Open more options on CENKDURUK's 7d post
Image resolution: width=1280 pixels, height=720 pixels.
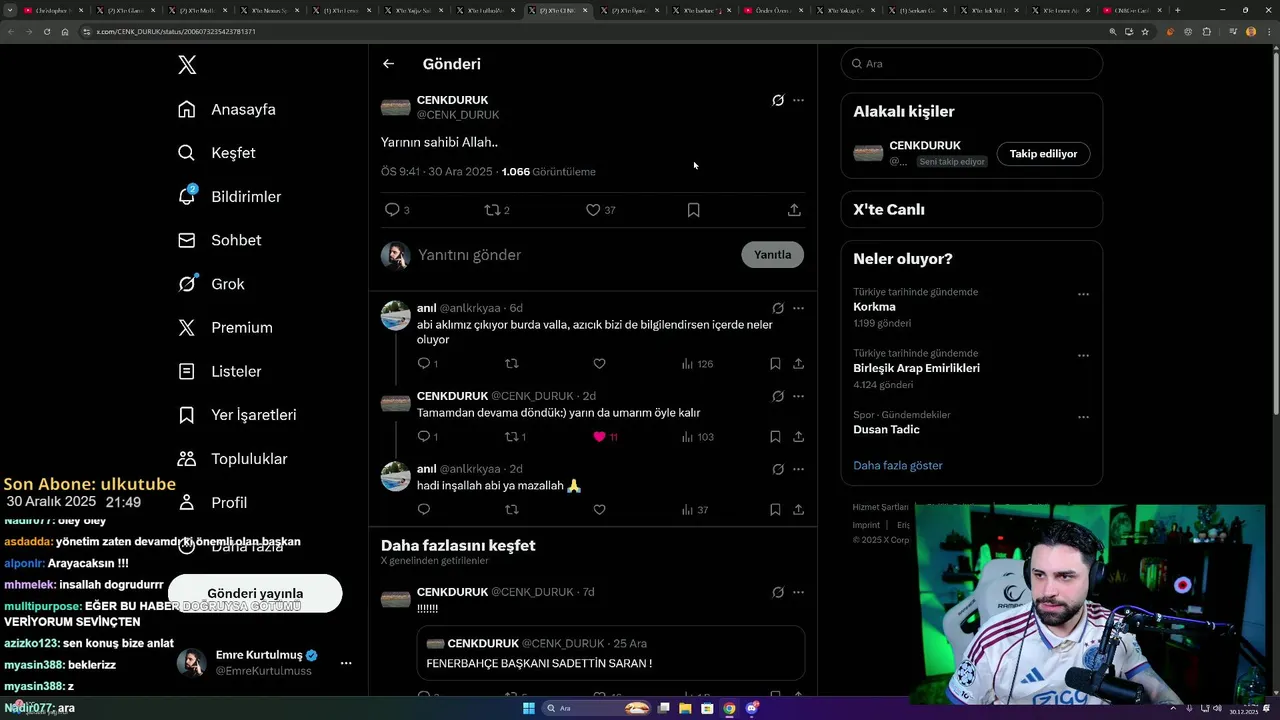point(798,592)
